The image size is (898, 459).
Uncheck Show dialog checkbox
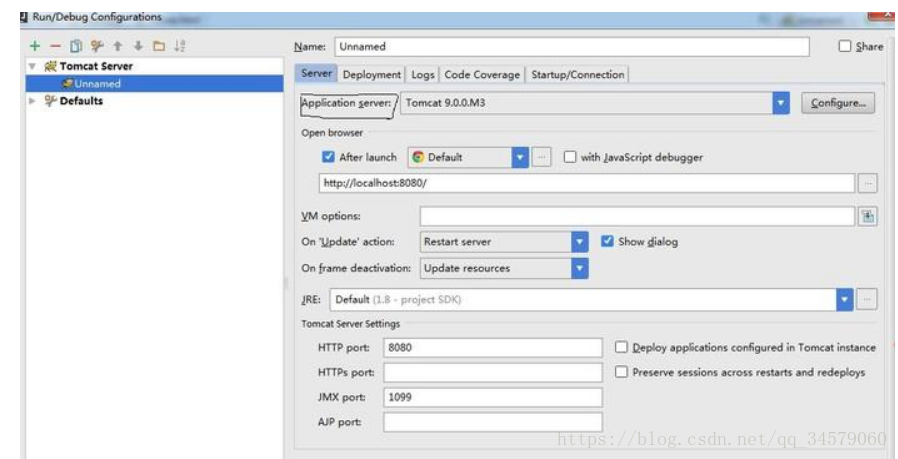(x=607, y=241)
